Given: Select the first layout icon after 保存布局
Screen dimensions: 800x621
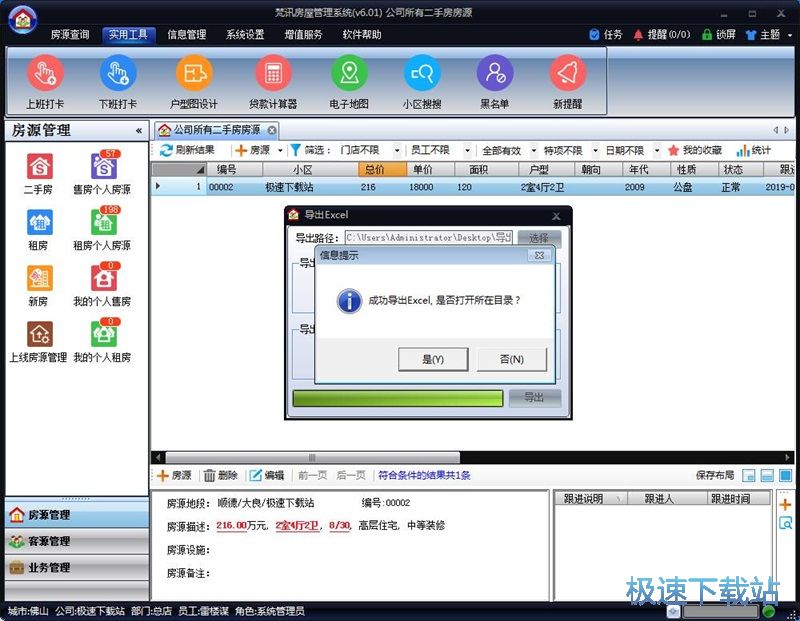Looking at the screenshot, I should pos(748,476).
